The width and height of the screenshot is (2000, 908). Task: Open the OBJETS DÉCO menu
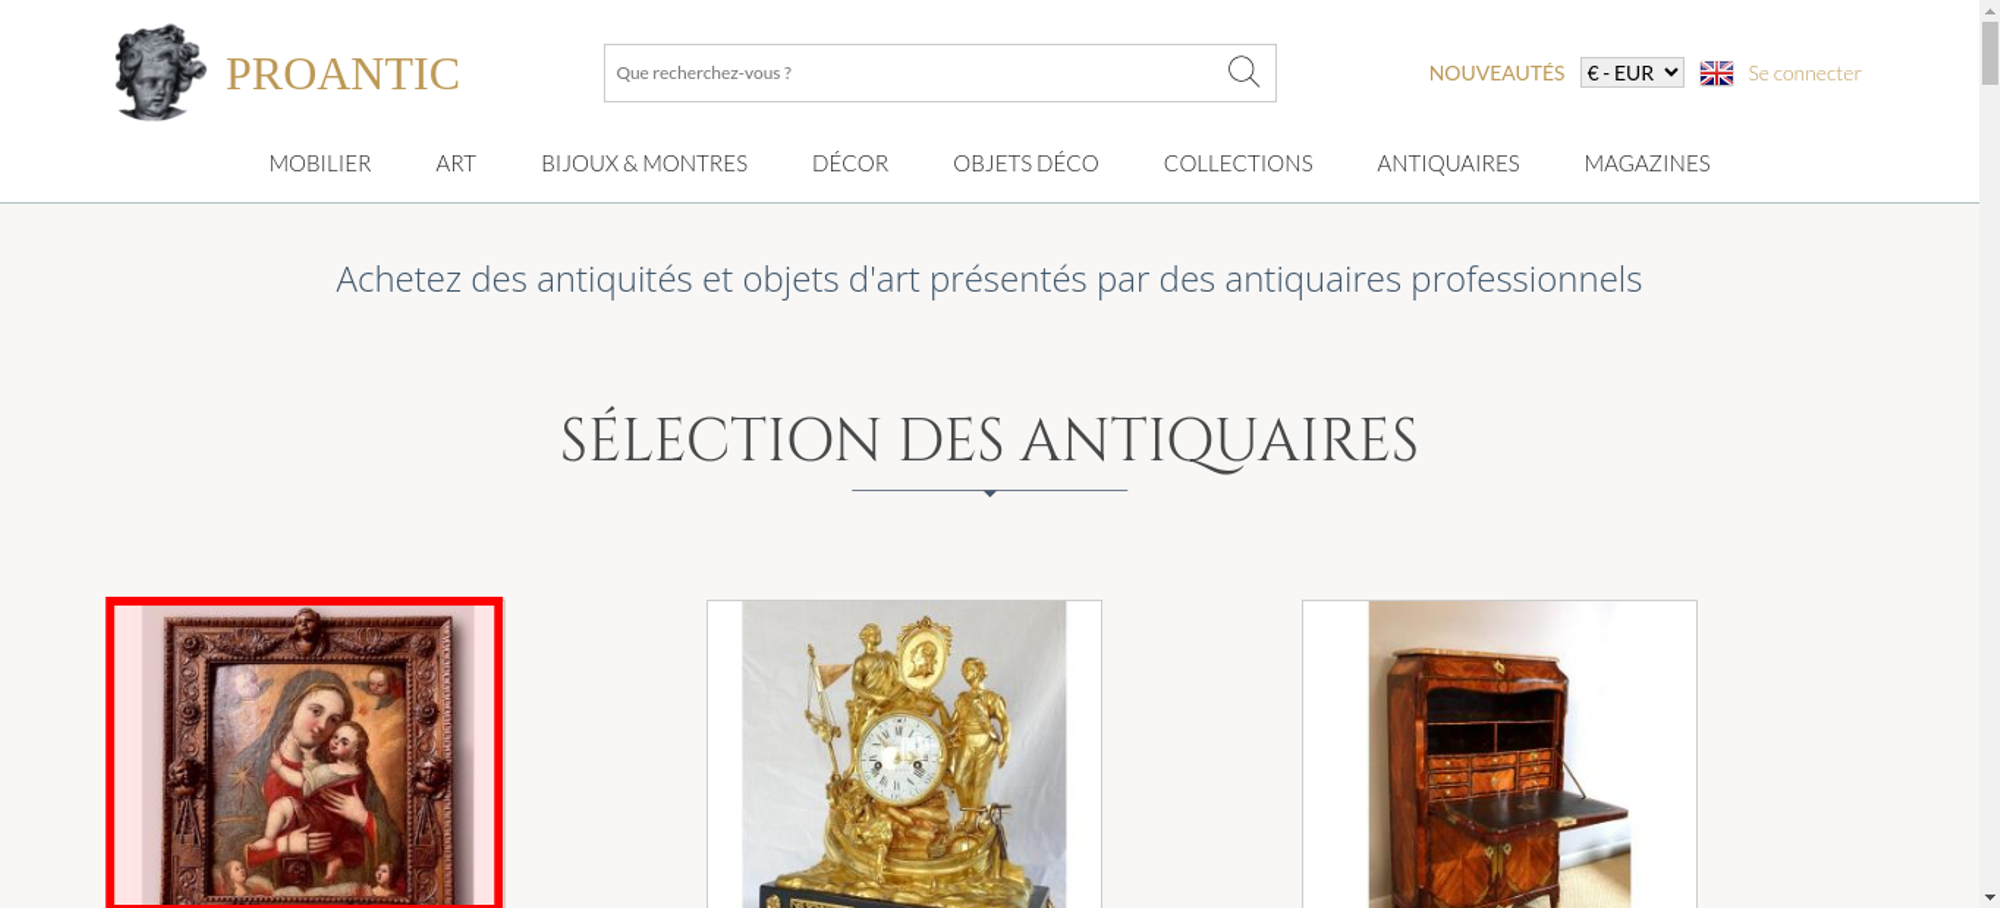(1026, 163)
